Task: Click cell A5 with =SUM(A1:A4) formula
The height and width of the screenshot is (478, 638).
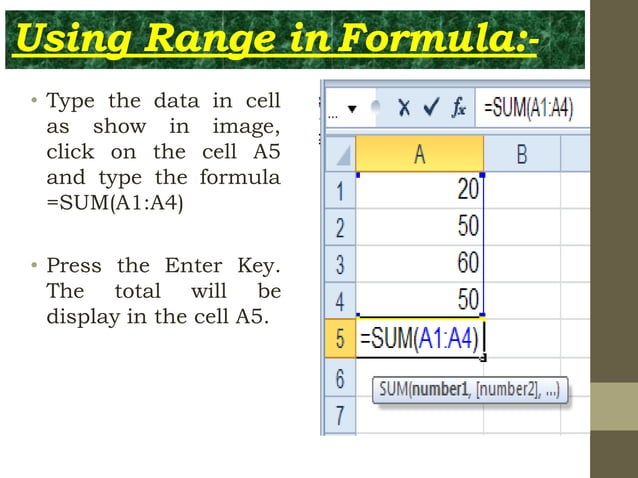Action: tap(420, 338)
